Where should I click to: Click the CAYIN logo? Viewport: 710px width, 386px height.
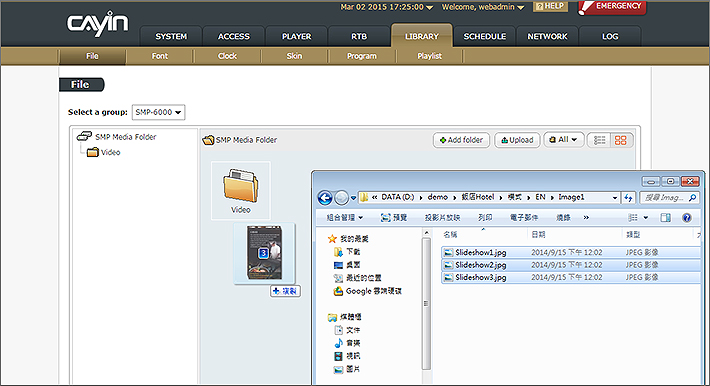97,24
